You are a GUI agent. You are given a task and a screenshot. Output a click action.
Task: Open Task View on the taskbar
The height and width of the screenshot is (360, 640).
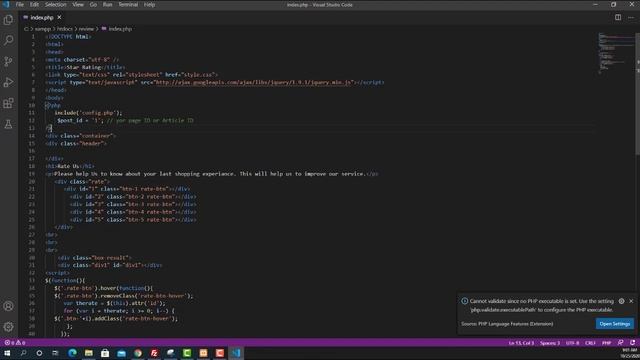tap(56, 353)
